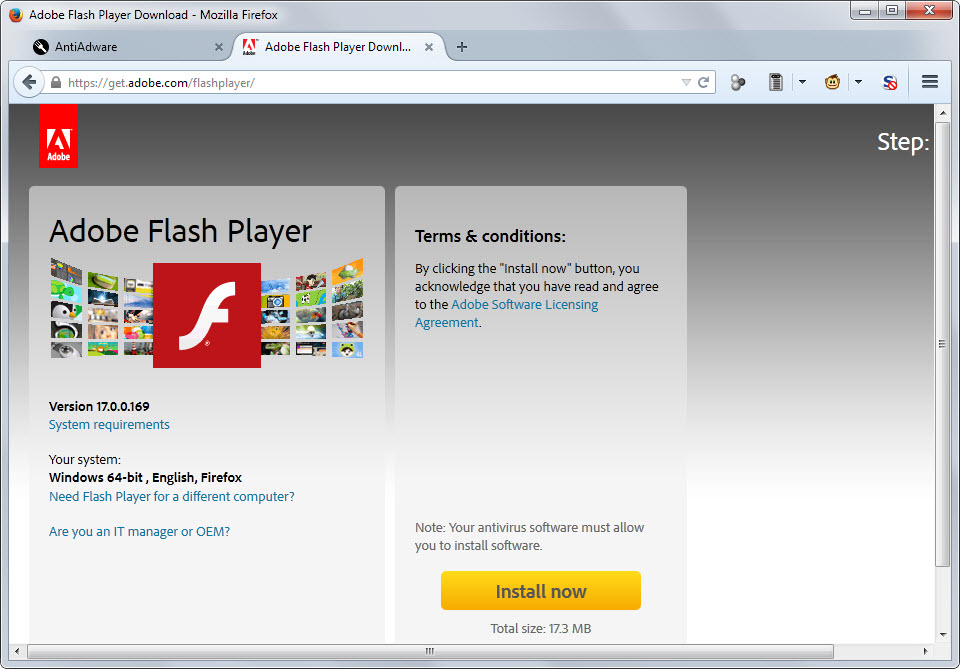Open a new tab with plus button

pyautogui.click(x=462, y=47)
